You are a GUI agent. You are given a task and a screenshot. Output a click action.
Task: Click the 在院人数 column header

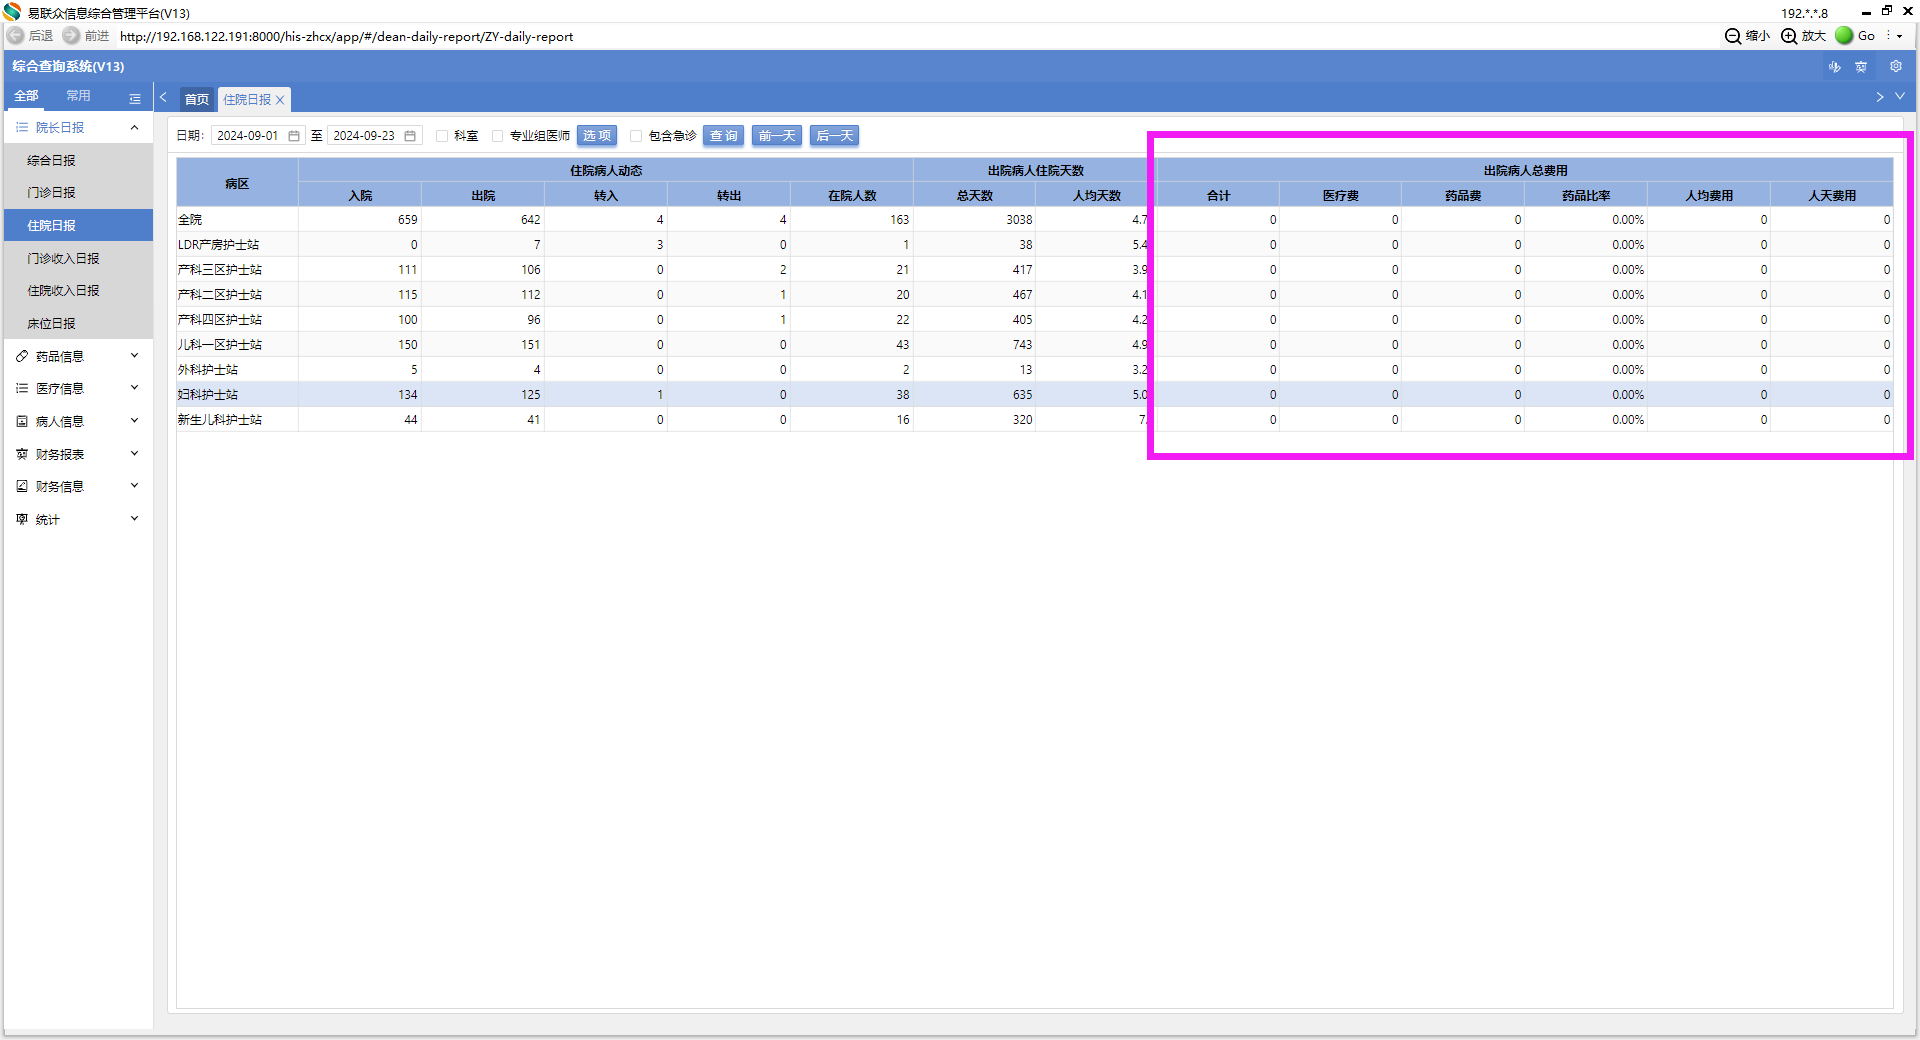click(x=852, y=196)
